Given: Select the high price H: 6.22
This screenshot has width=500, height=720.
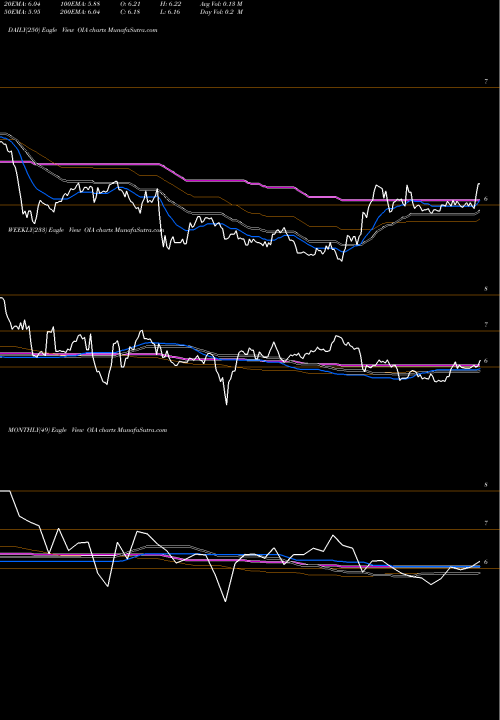Looking at the screenshot, I should (x=169, y=4).
